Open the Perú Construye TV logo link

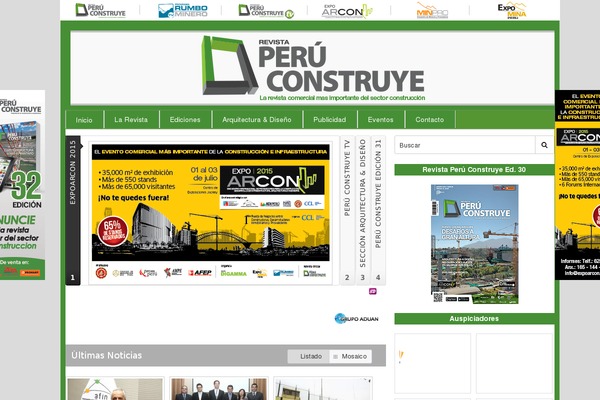[x=266, y=11]
